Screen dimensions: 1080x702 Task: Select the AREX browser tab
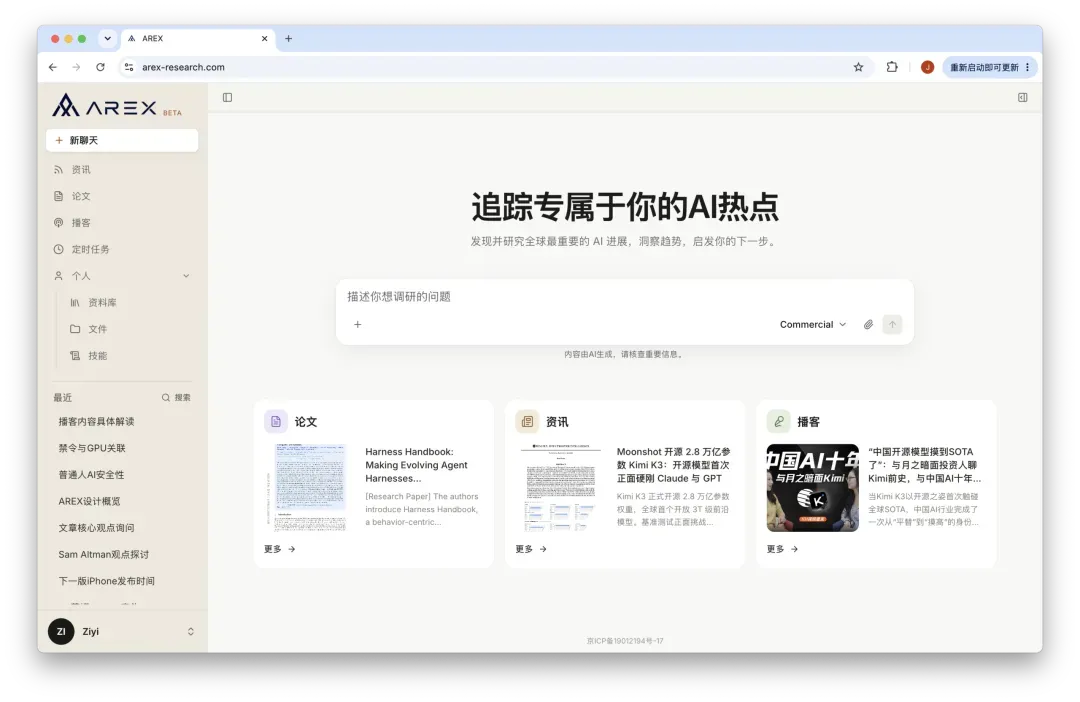point(198,39)
